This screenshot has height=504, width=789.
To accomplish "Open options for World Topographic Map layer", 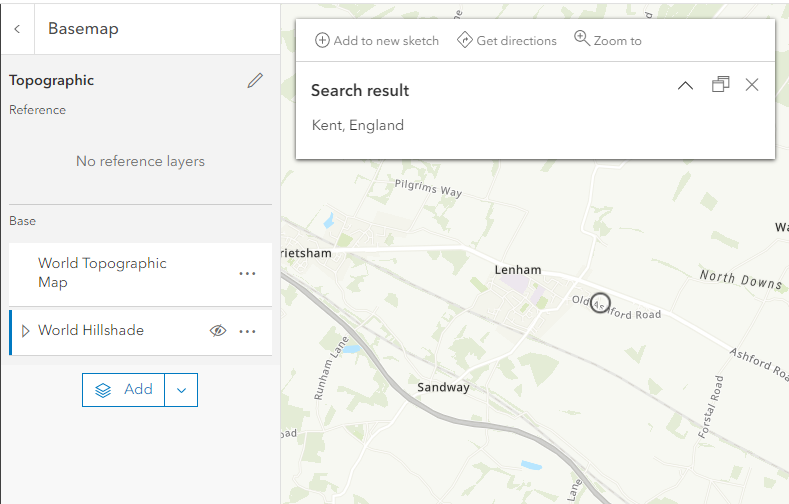I will 247,273.
